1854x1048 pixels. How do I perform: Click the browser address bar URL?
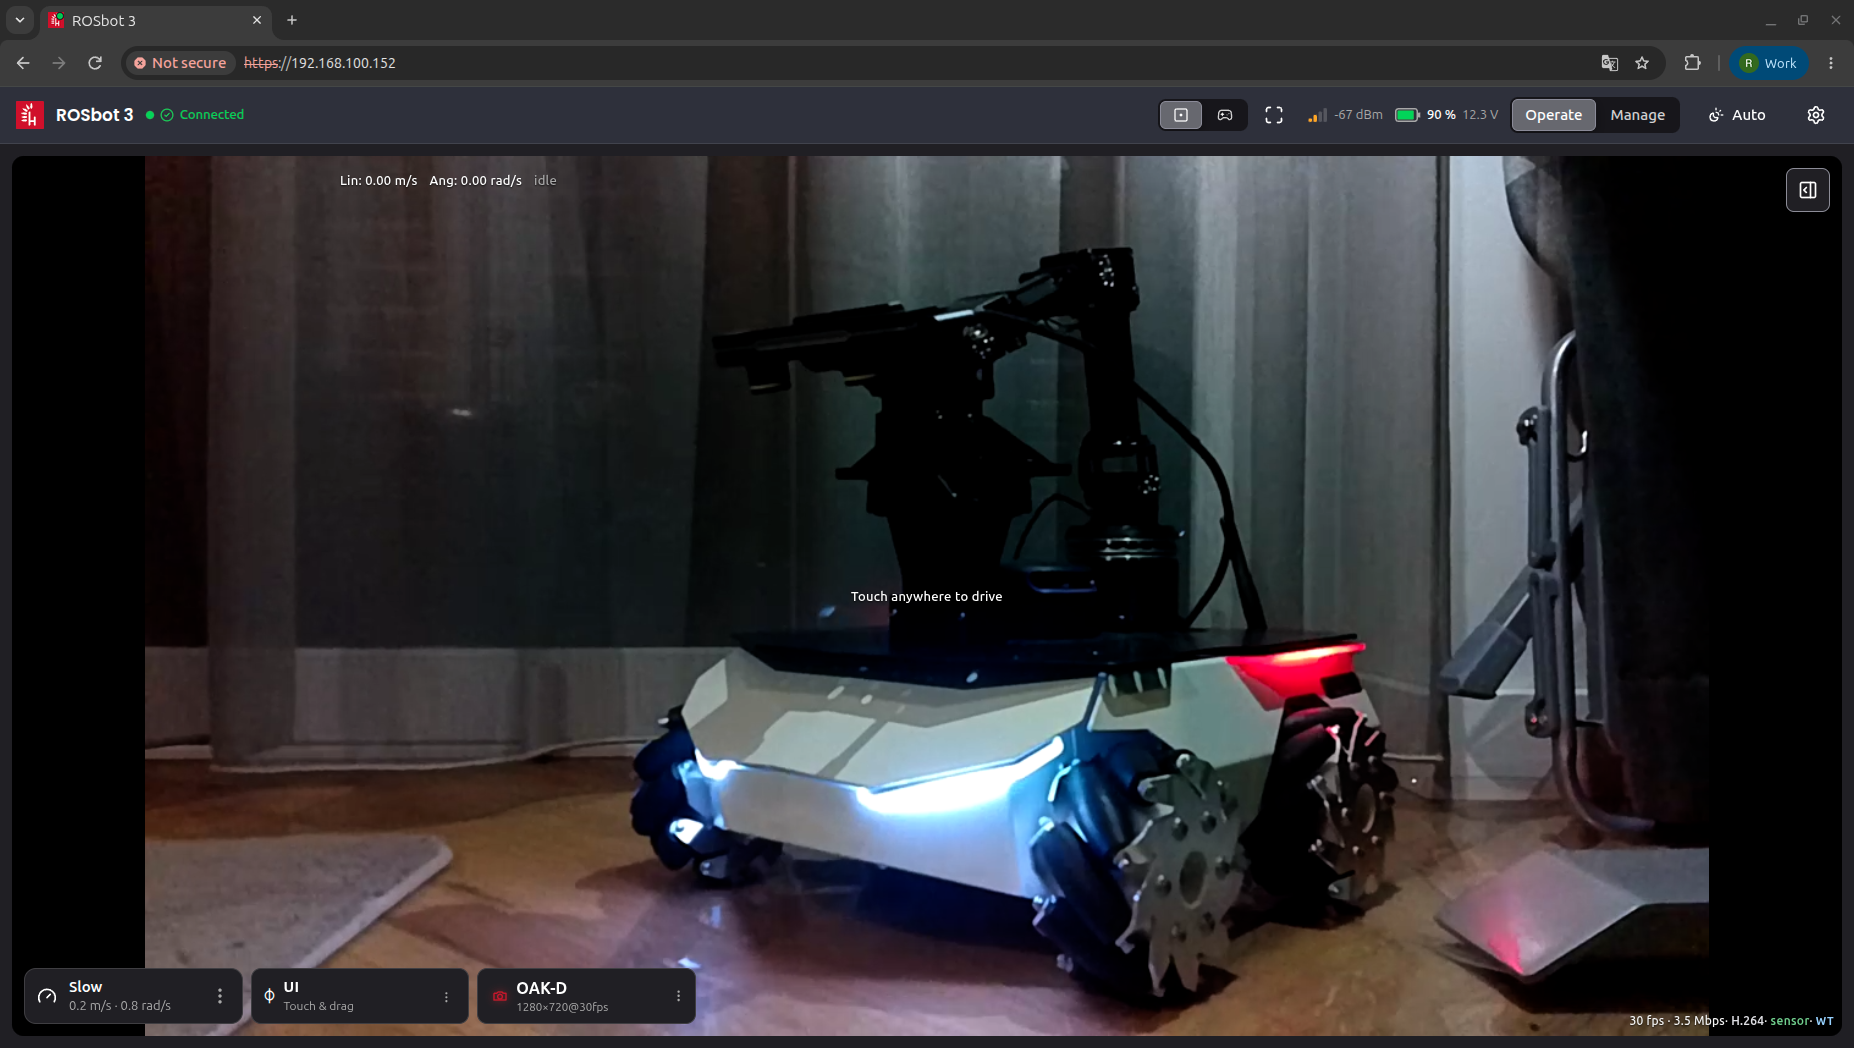(x=320, y=63)
